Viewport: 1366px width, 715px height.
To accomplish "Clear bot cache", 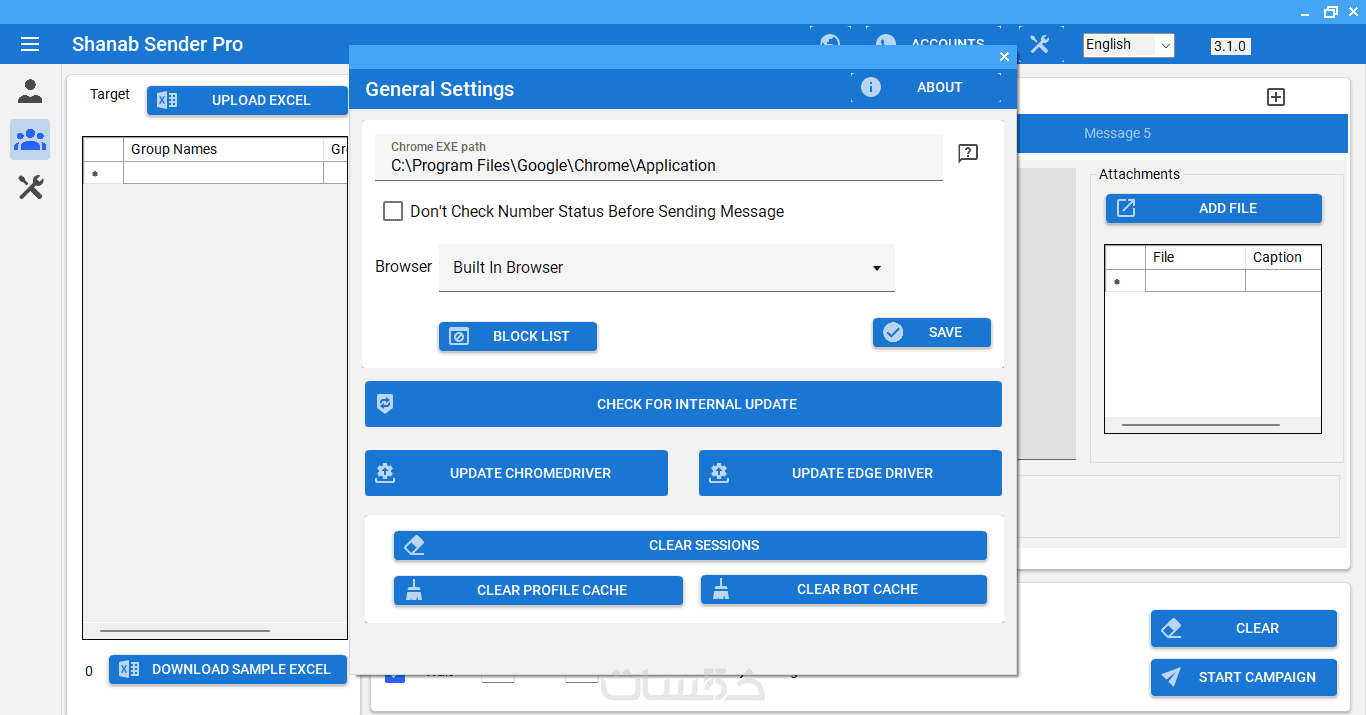I will point(843,589).
